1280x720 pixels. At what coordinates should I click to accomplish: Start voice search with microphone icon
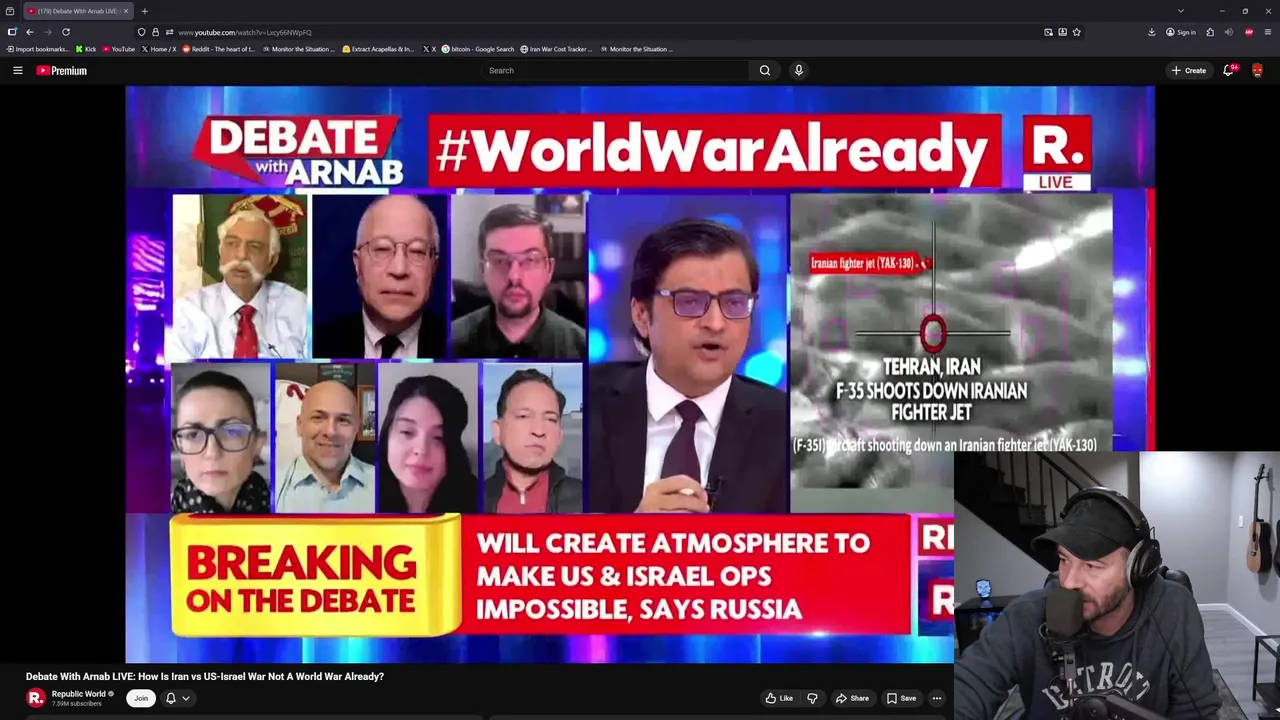[x=798, y=70]
